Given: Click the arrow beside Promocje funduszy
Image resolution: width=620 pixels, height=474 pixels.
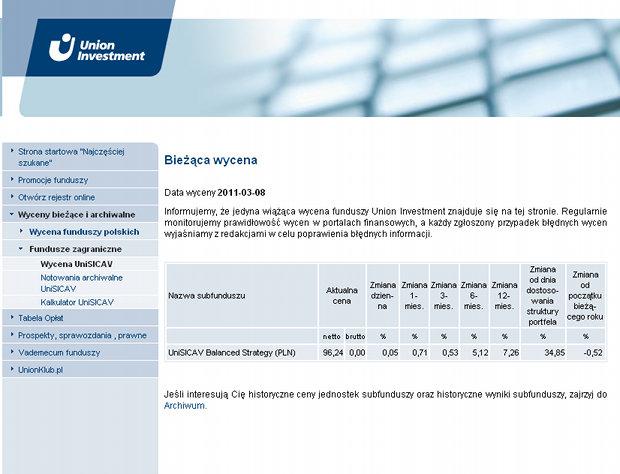Looking at the screenshot, I should click(x=12, y=179).
